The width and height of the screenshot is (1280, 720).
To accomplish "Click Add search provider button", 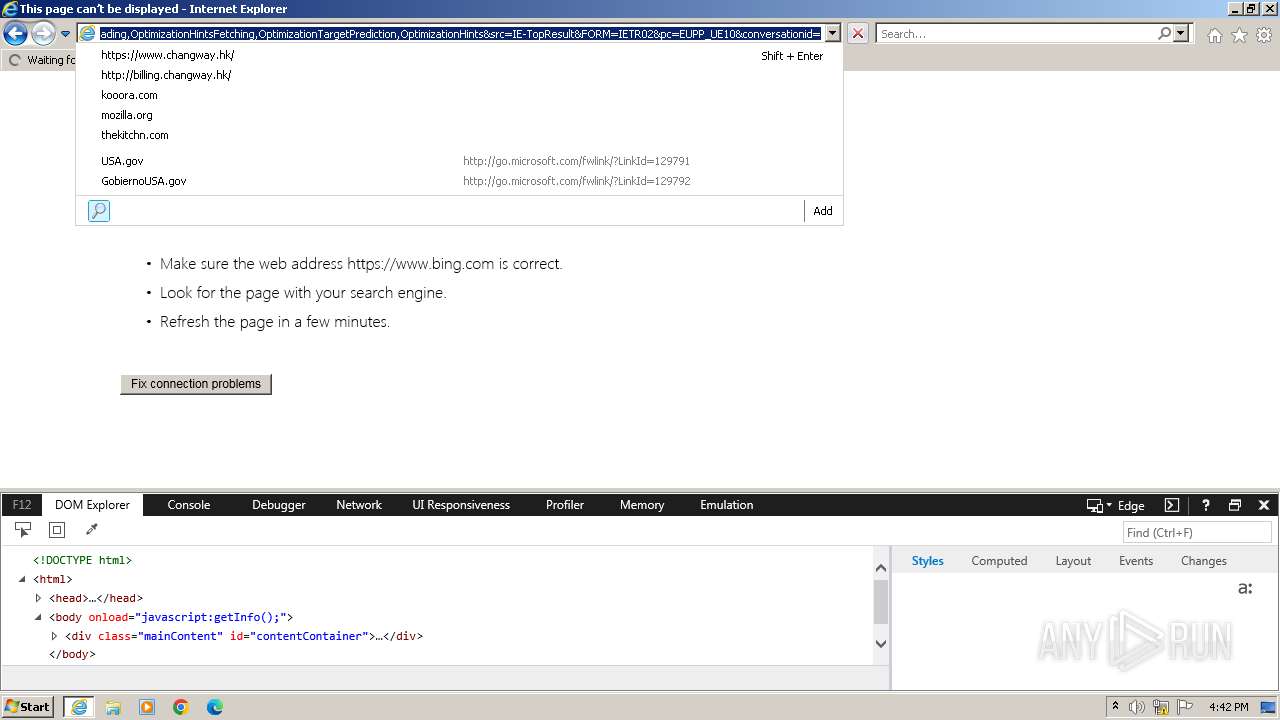I will [823, 211].
